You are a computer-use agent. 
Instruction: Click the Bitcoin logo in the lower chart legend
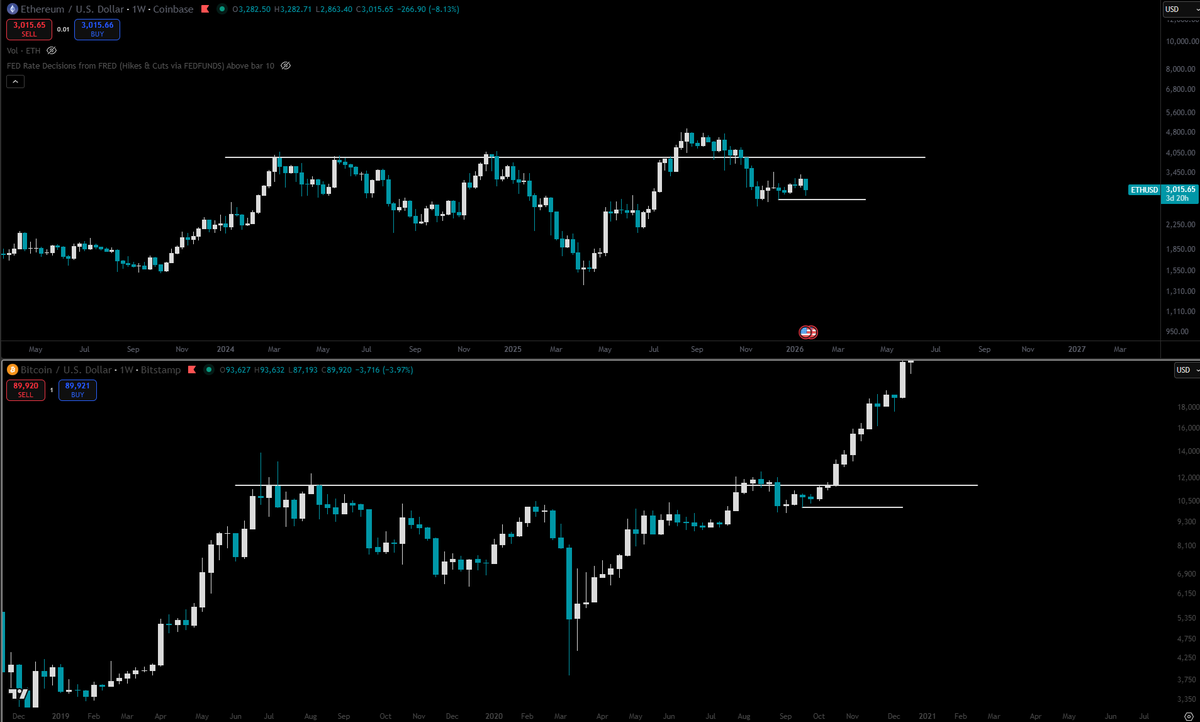(x=12, y=370)
